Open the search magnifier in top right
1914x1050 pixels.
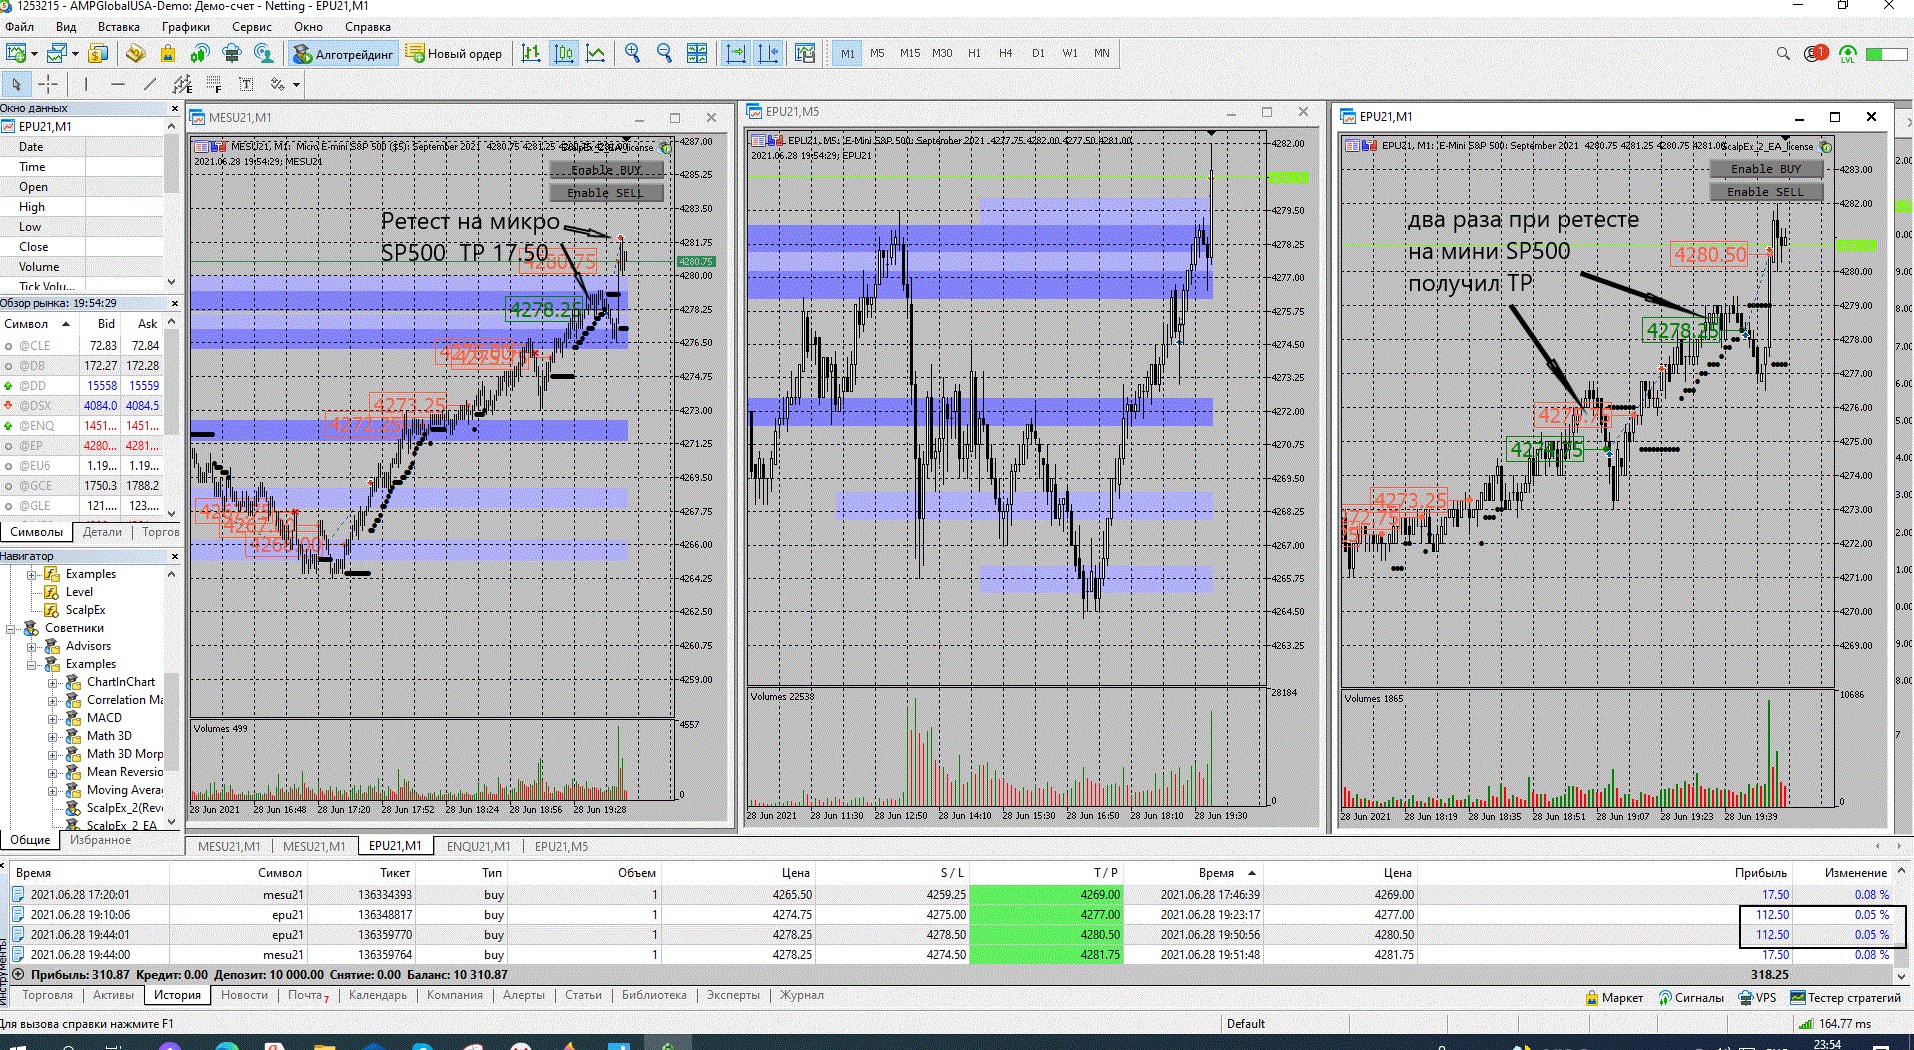[x=1783, y=53]
